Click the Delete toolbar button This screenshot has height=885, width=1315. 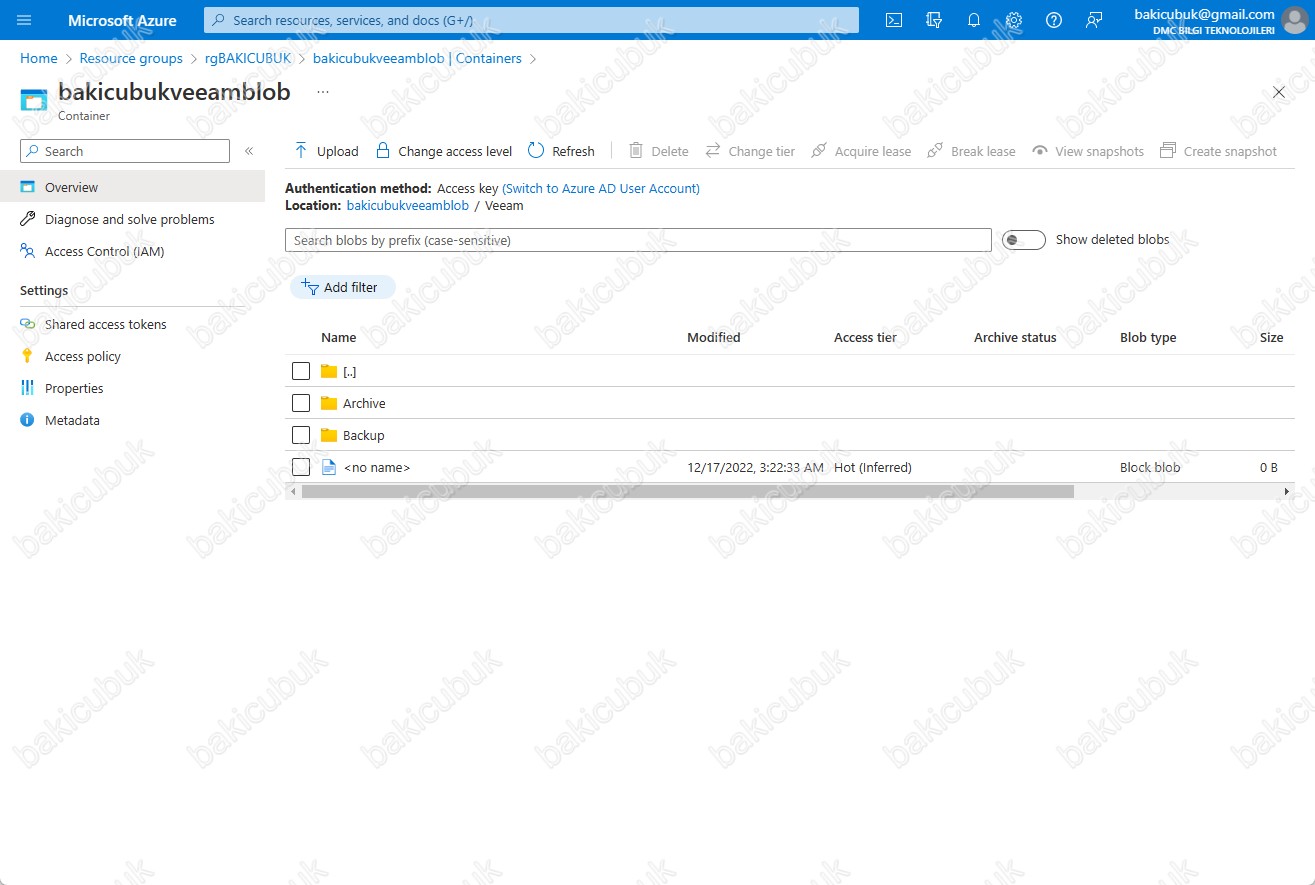tap(658, 151)
